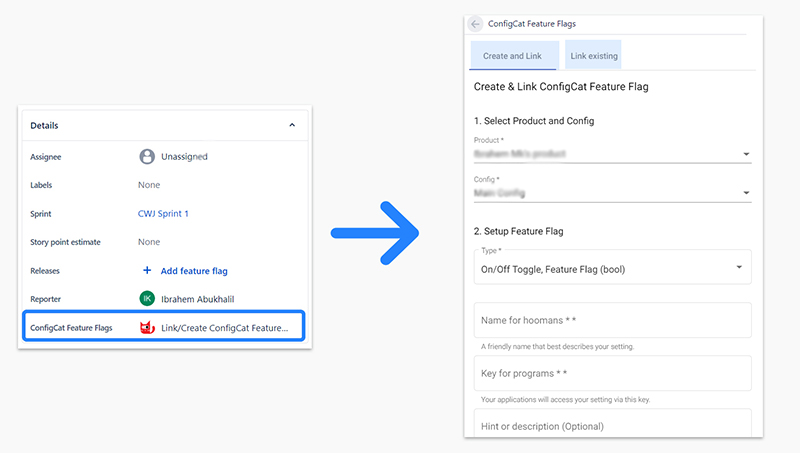Click the Unassigned avatar icon
The width and height of the screenshot is (800, 453).
pos(147,157)
